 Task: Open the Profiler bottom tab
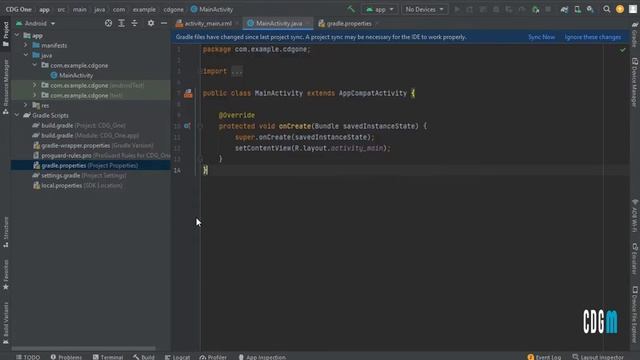click(x=213, y=357)
